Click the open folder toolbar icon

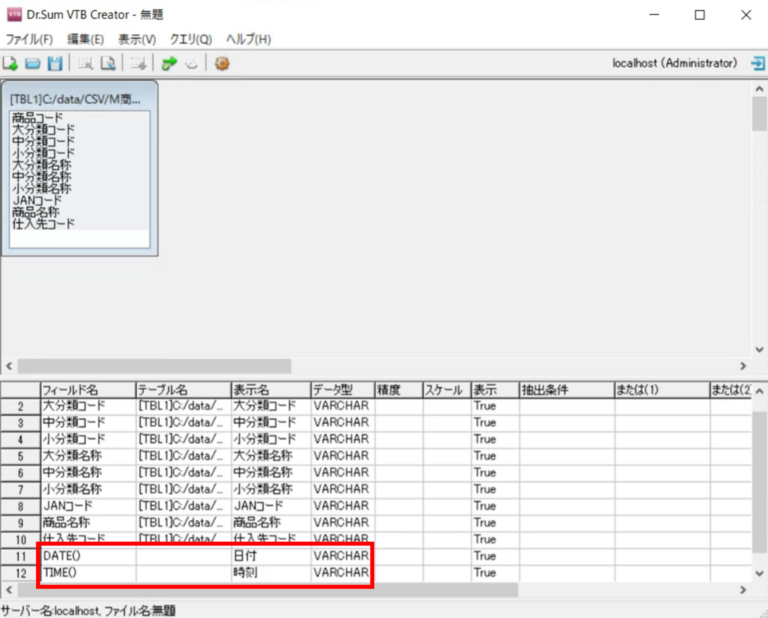pyautogui.click(x=32, y=63)
